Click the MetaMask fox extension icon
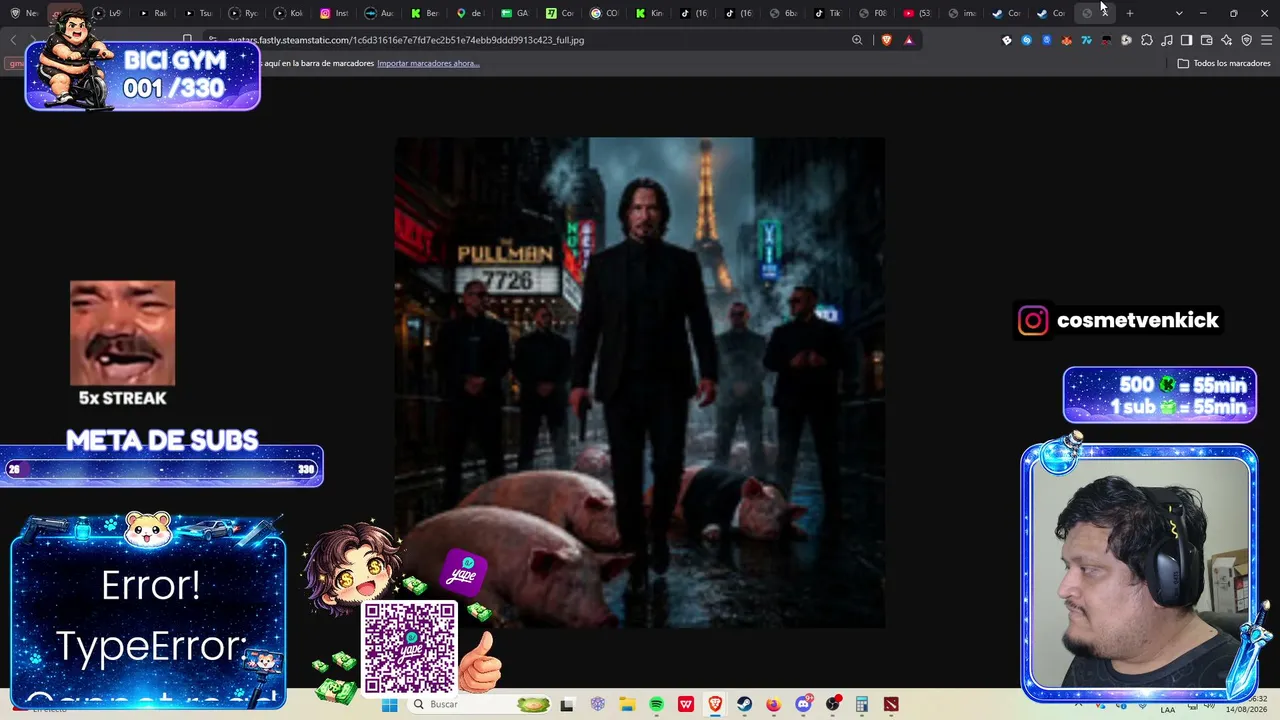The height and width of the screenshot is (720, 1280). click(x=1066, y=40)
